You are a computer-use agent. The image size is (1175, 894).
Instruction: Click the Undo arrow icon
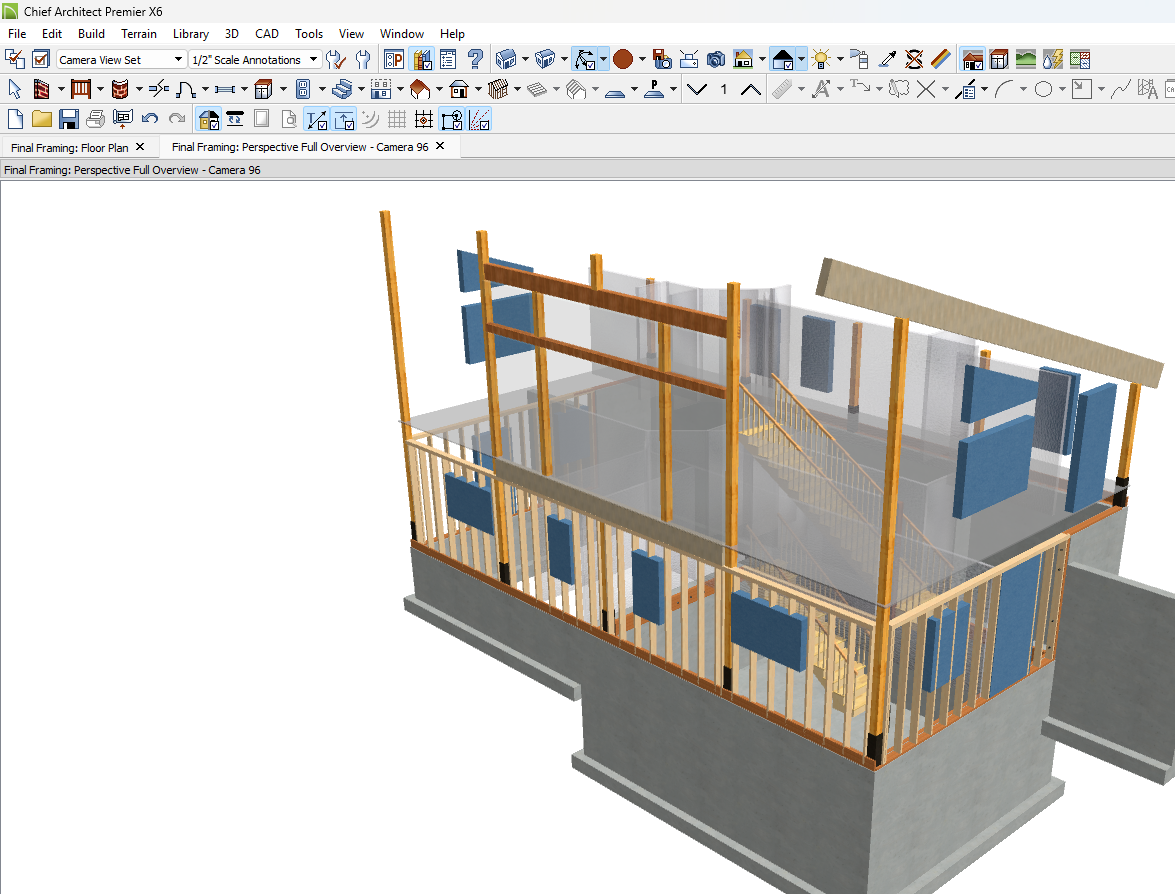pos(150,120)
